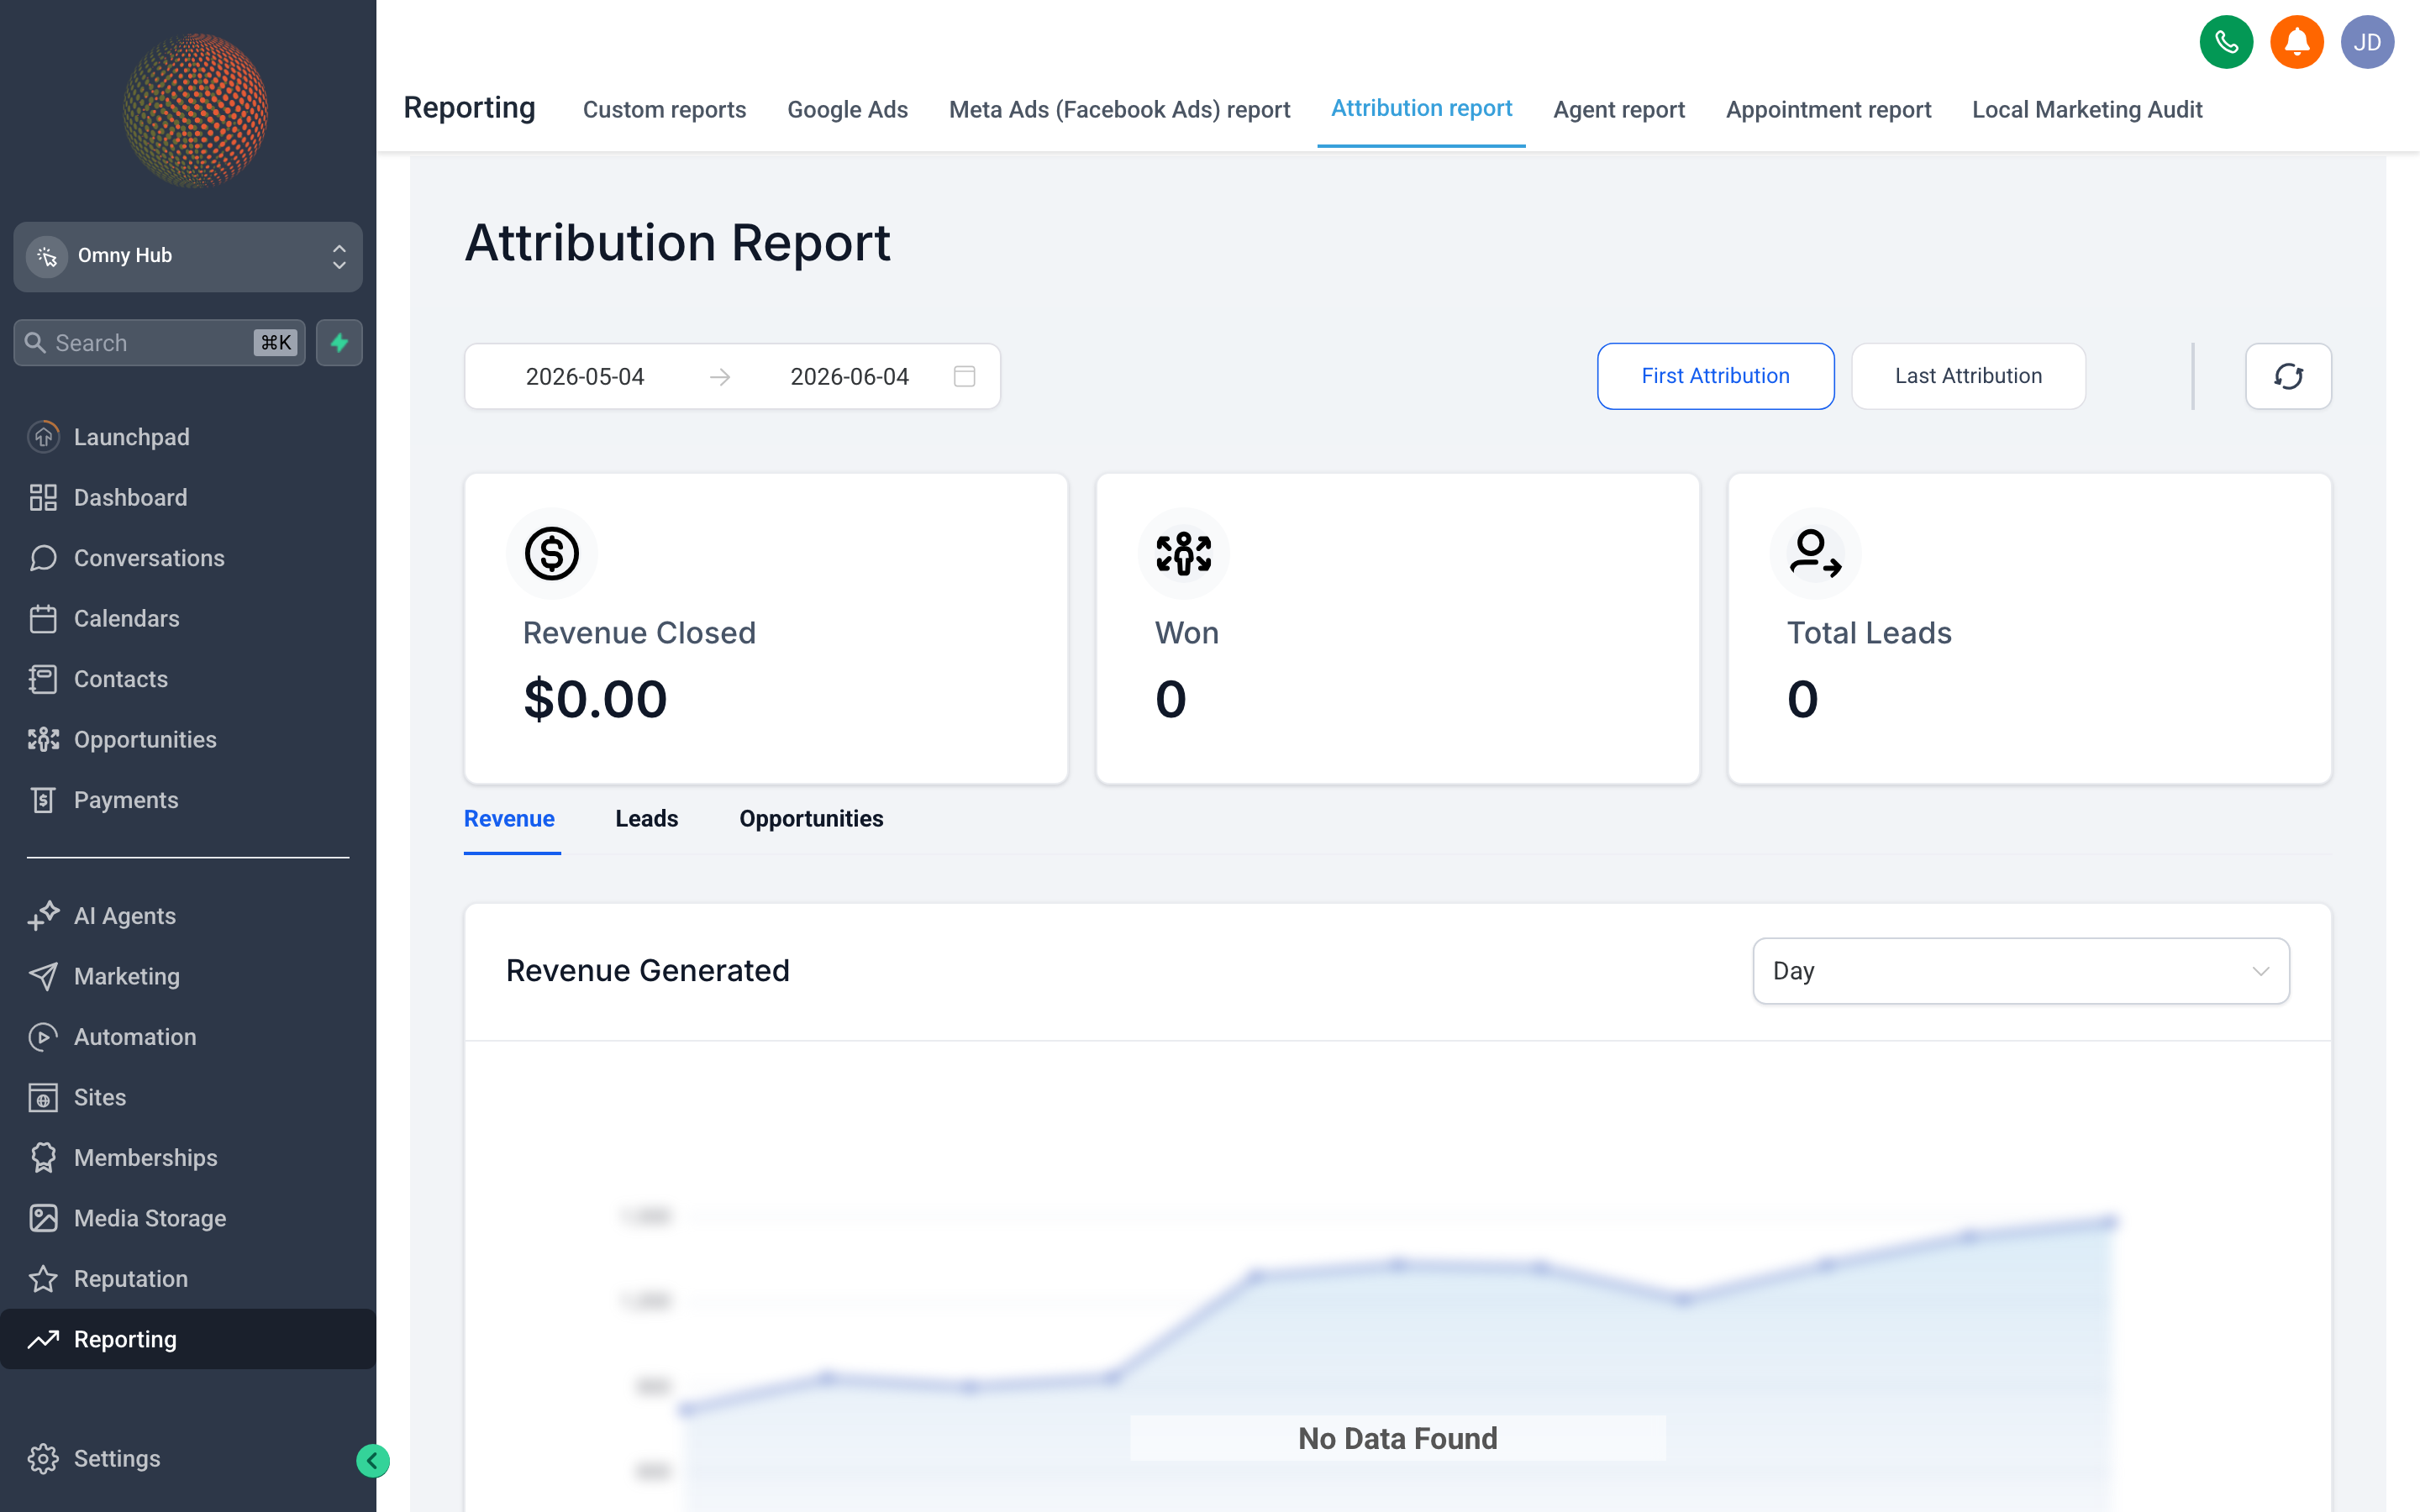2420x1512 pixels.
Task: Click the Contacts sidebar icon
Action: click(43, 679)
